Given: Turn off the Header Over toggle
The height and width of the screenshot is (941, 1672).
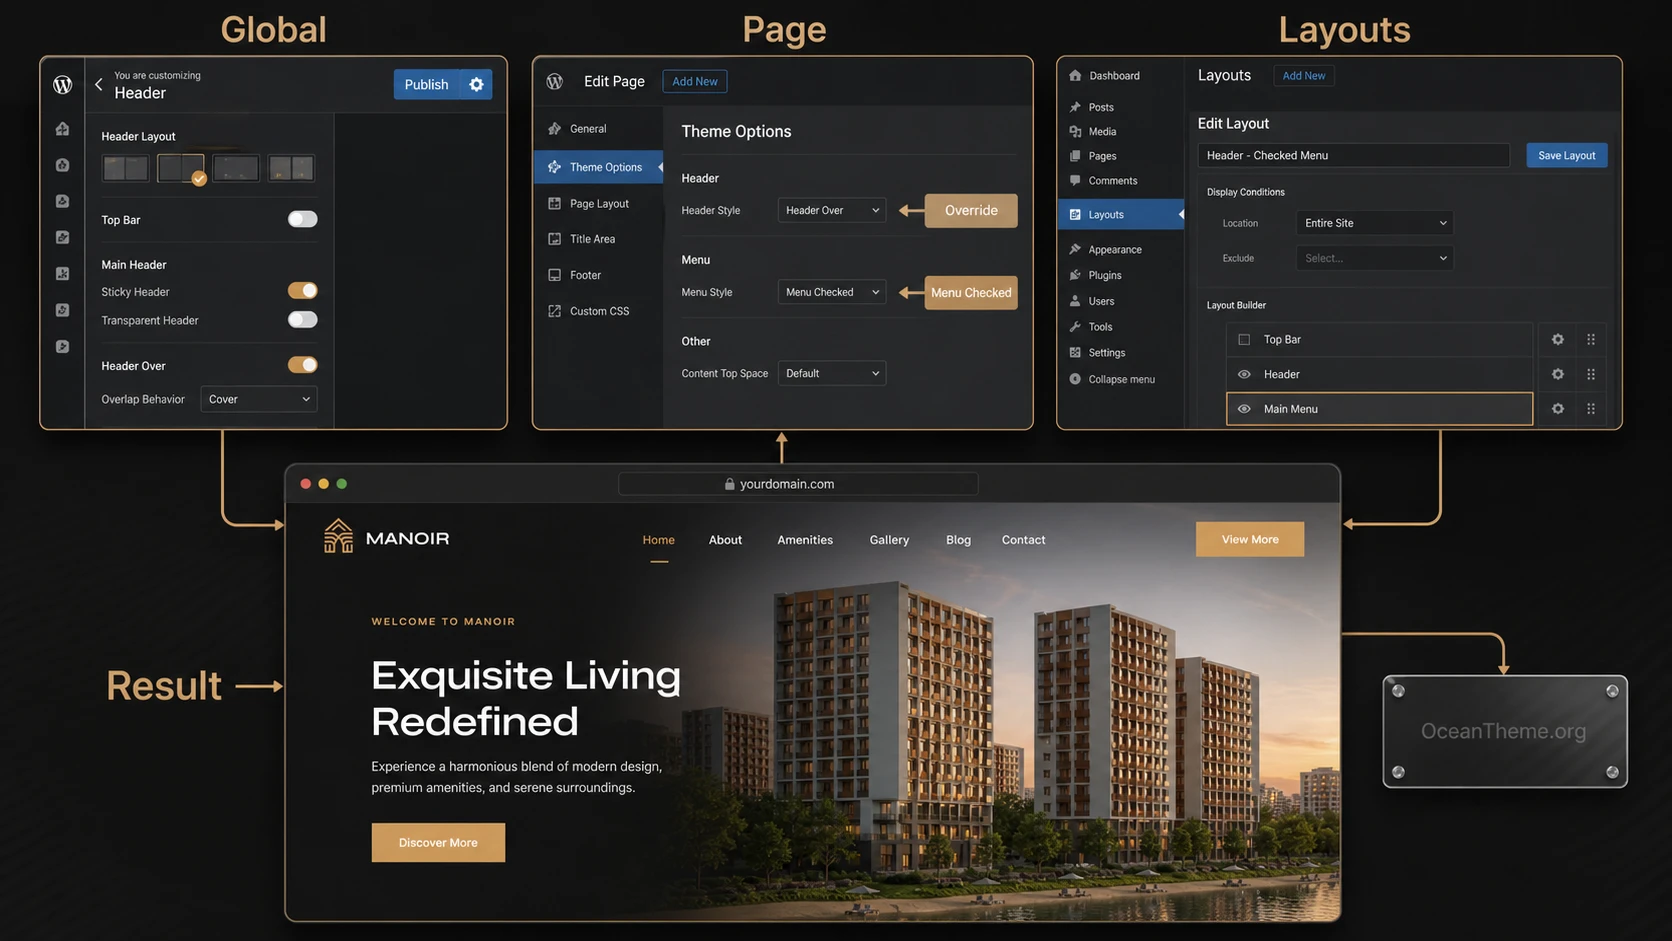Looking at the screenshot, I should (x=302, y=365).
